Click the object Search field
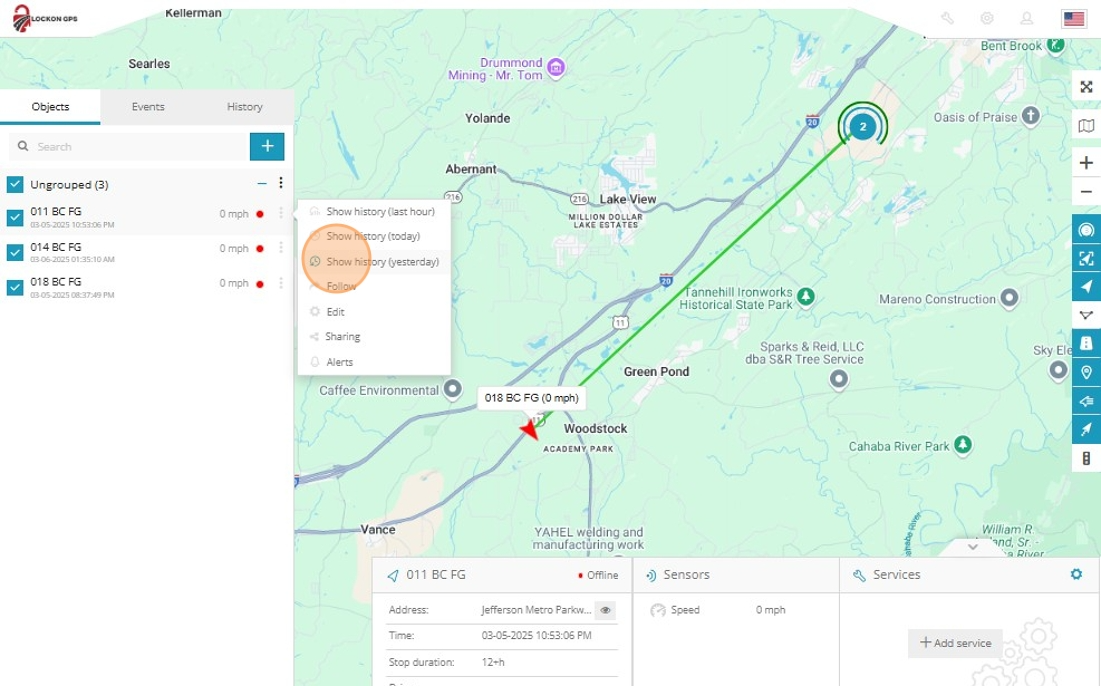The width and height of the screenshot is (1101, 686). pyautogui.click(x=129, y=147)
